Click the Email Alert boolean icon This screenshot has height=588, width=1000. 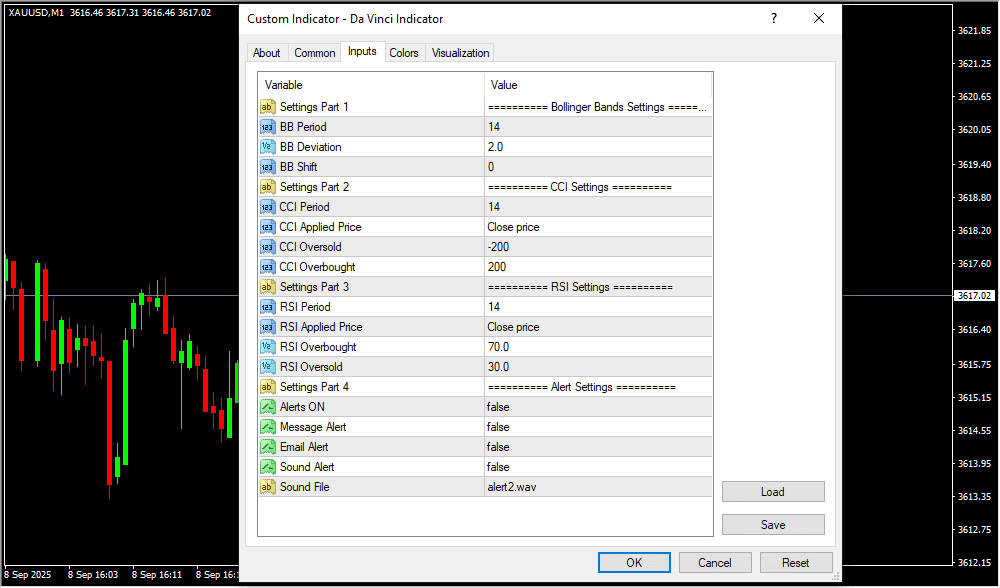tap(267, 447)
